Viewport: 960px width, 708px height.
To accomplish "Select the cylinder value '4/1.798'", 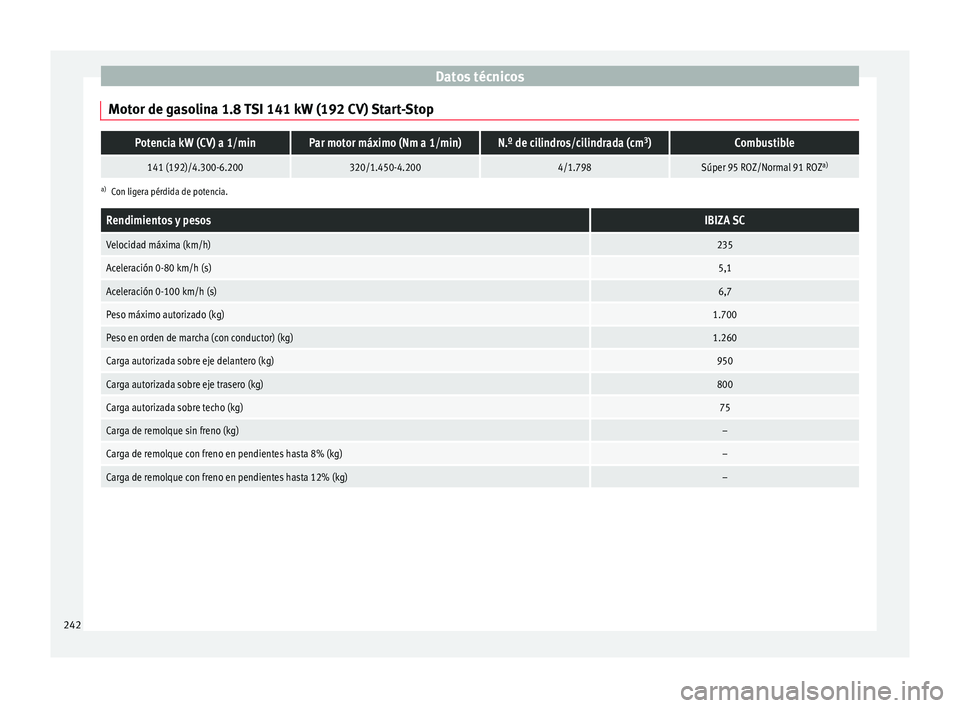I will [574, 167].
